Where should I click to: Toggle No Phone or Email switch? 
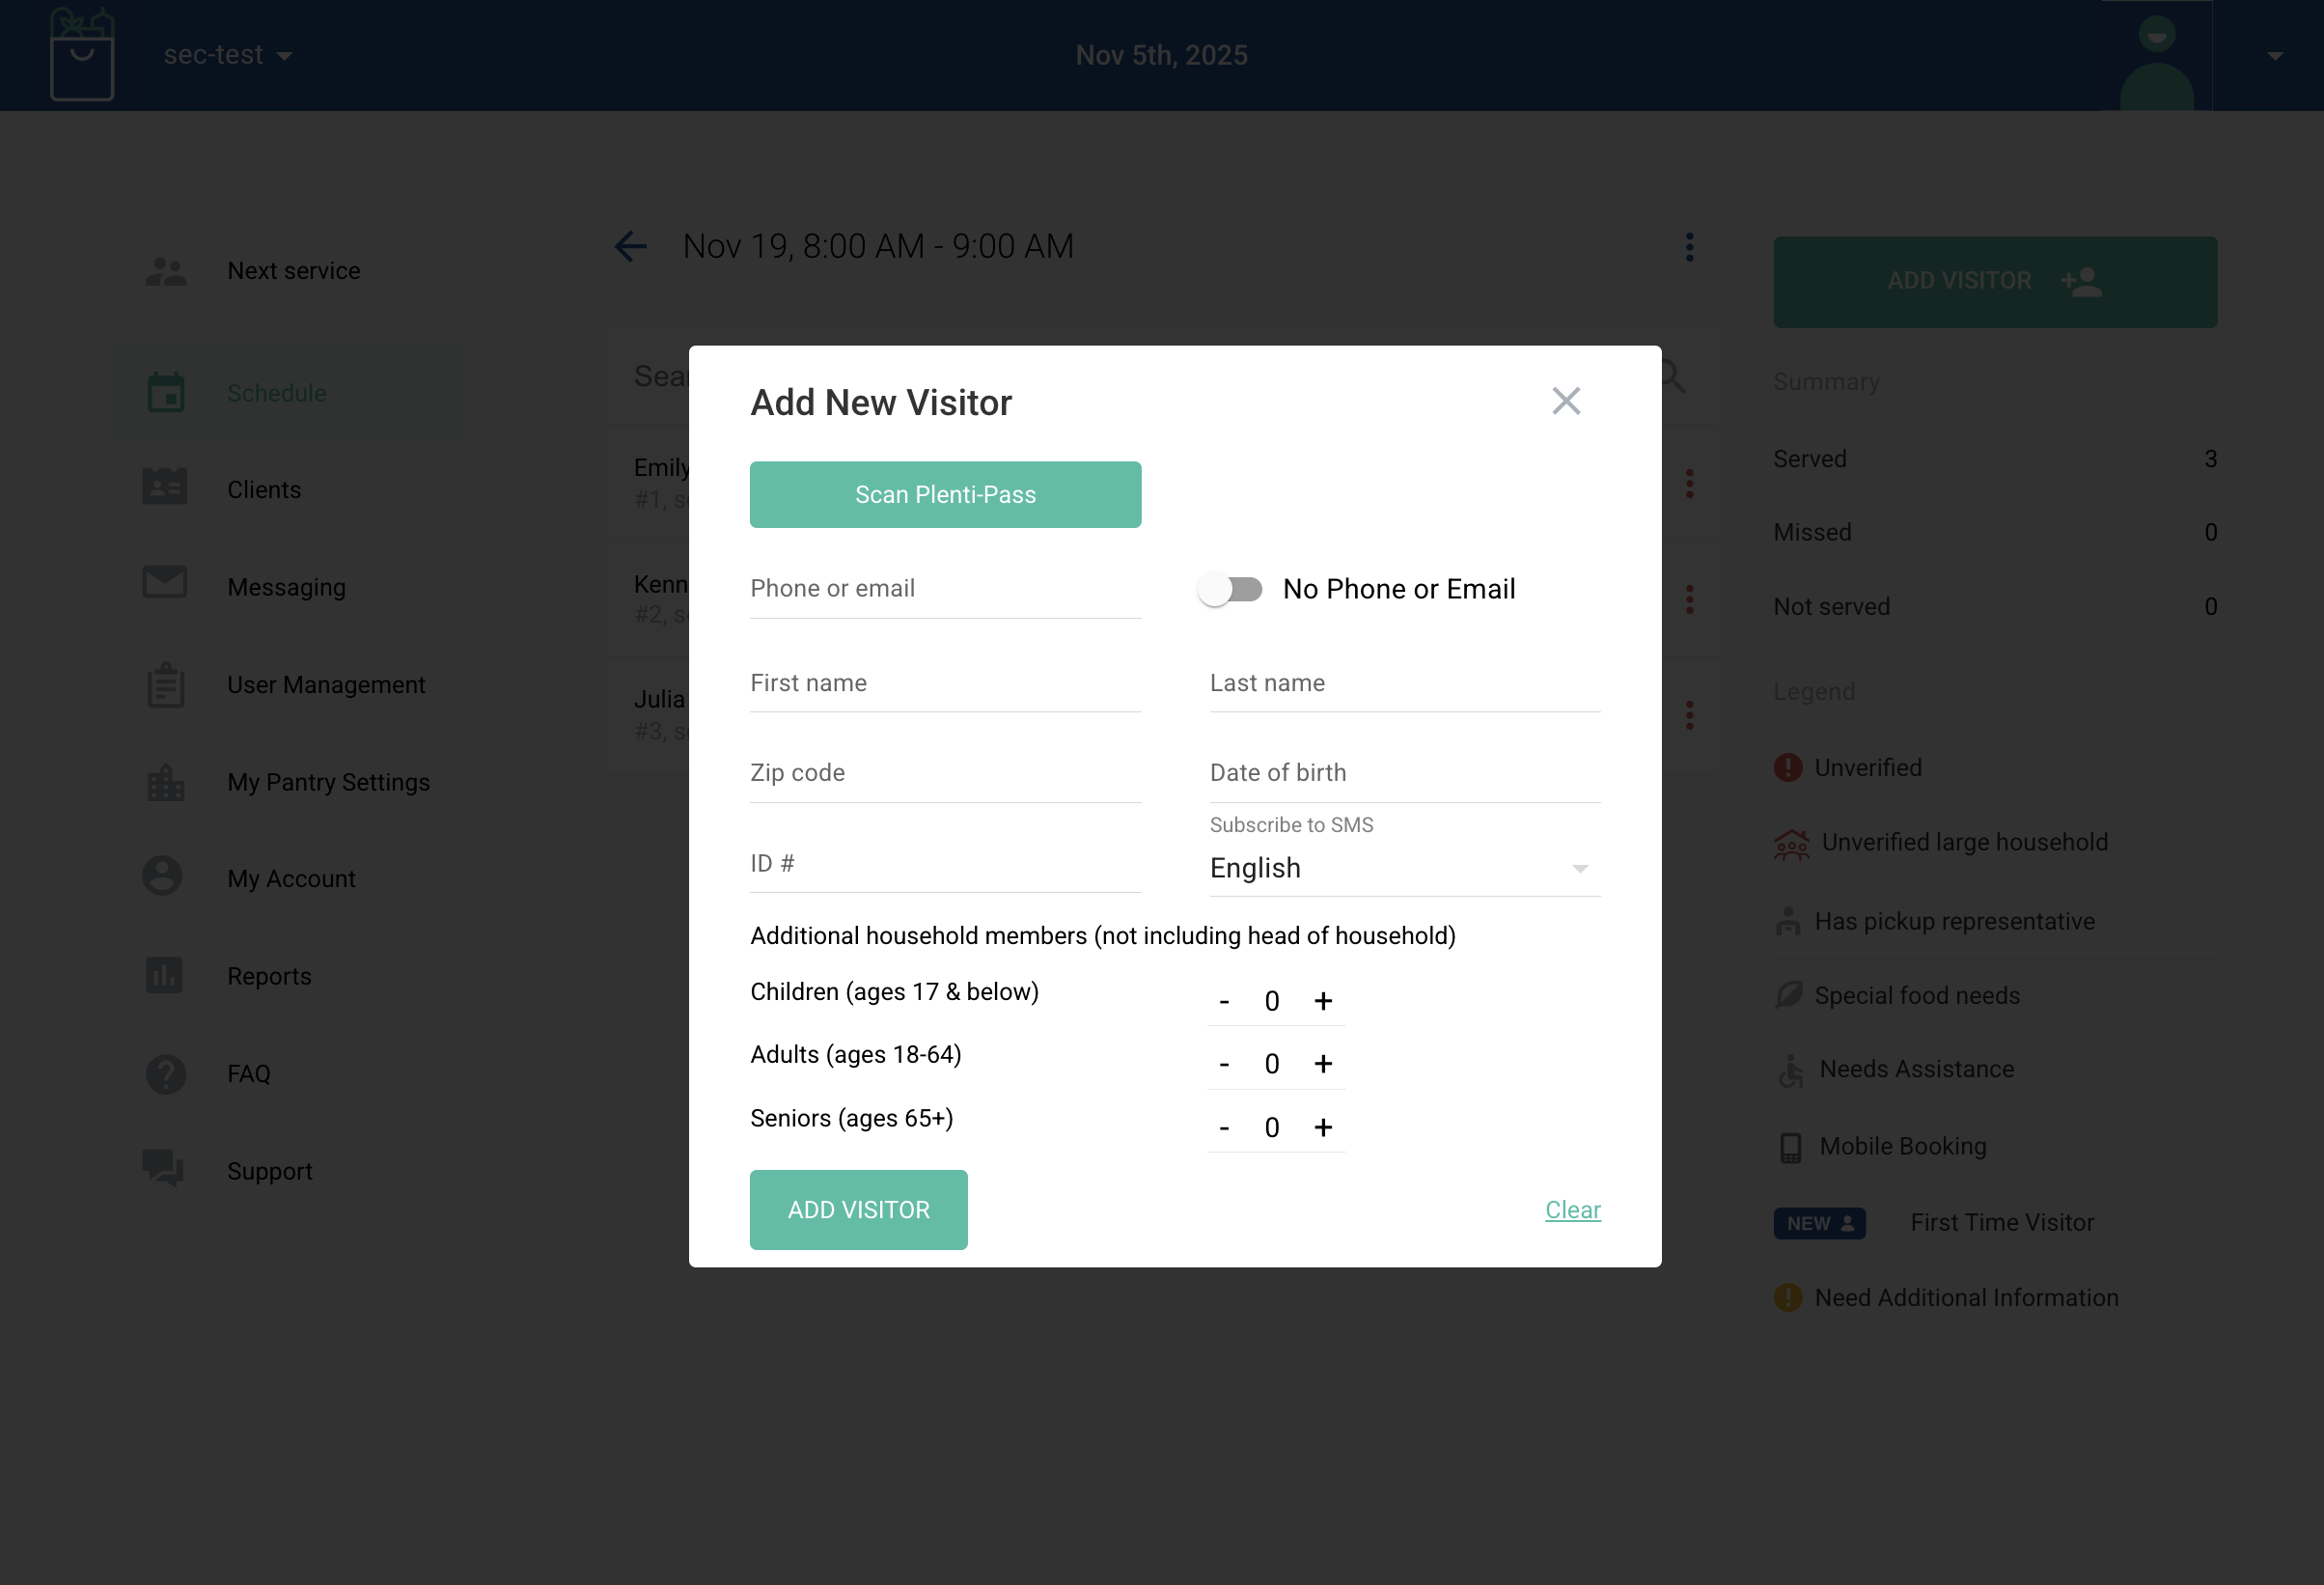[x=1230, y=589]
